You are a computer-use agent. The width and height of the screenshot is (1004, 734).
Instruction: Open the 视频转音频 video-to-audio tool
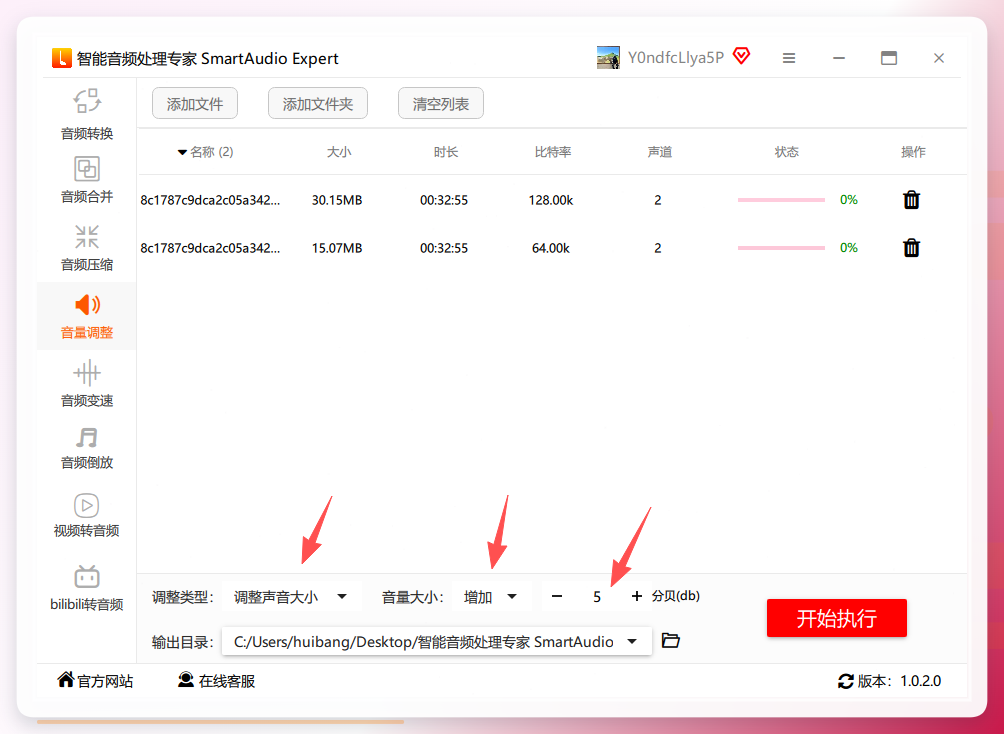point(87,515)
